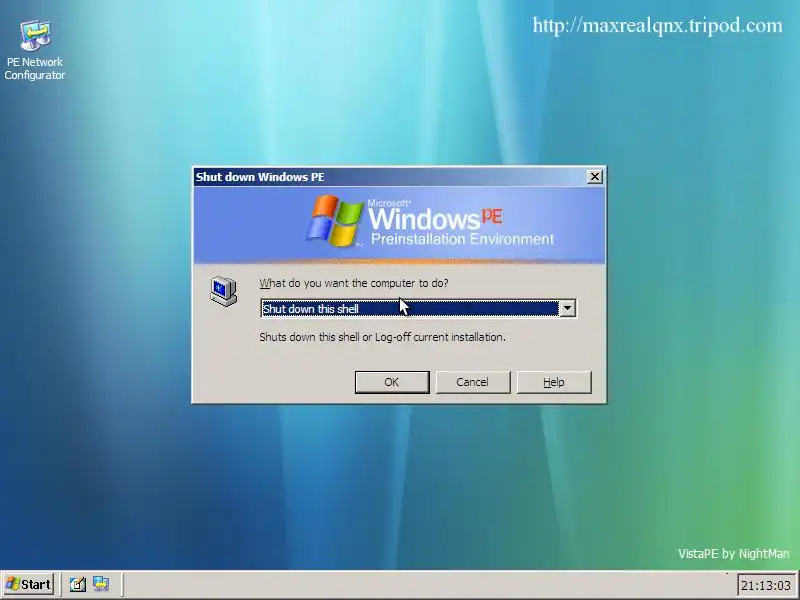800x600 pixels.
Task: Close the Shut down Windows PE dialog
Action: pos(594,177)
